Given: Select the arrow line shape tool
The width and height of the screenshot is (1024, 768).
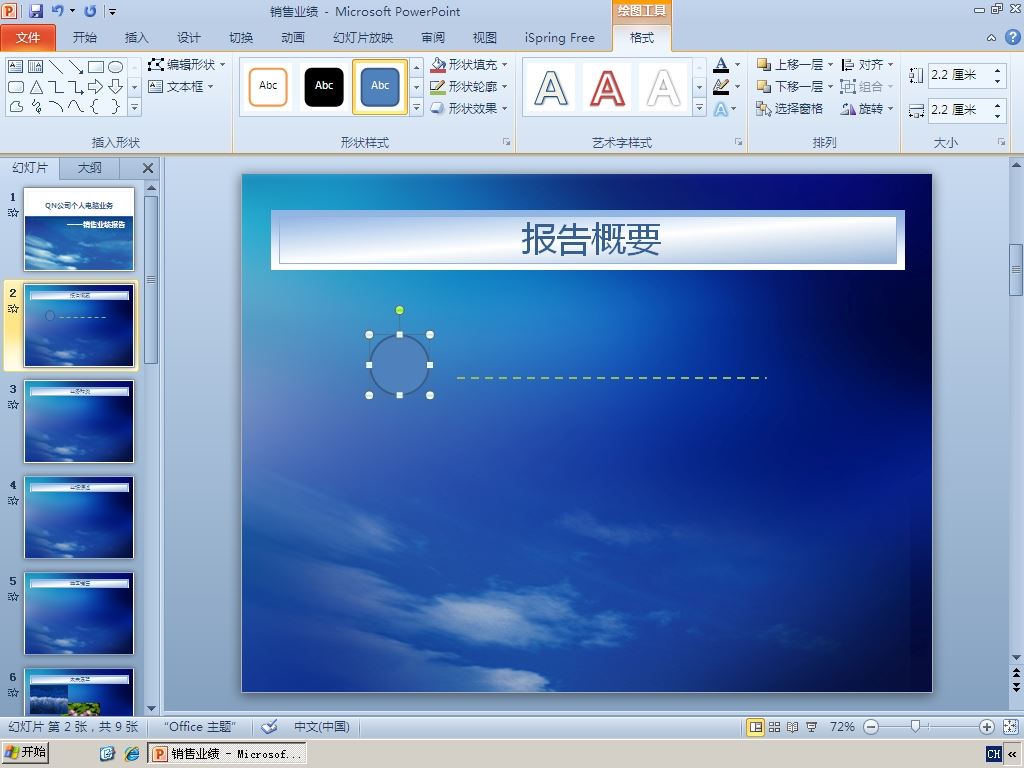Looking at the screenshot, I should tap(76, 67).
